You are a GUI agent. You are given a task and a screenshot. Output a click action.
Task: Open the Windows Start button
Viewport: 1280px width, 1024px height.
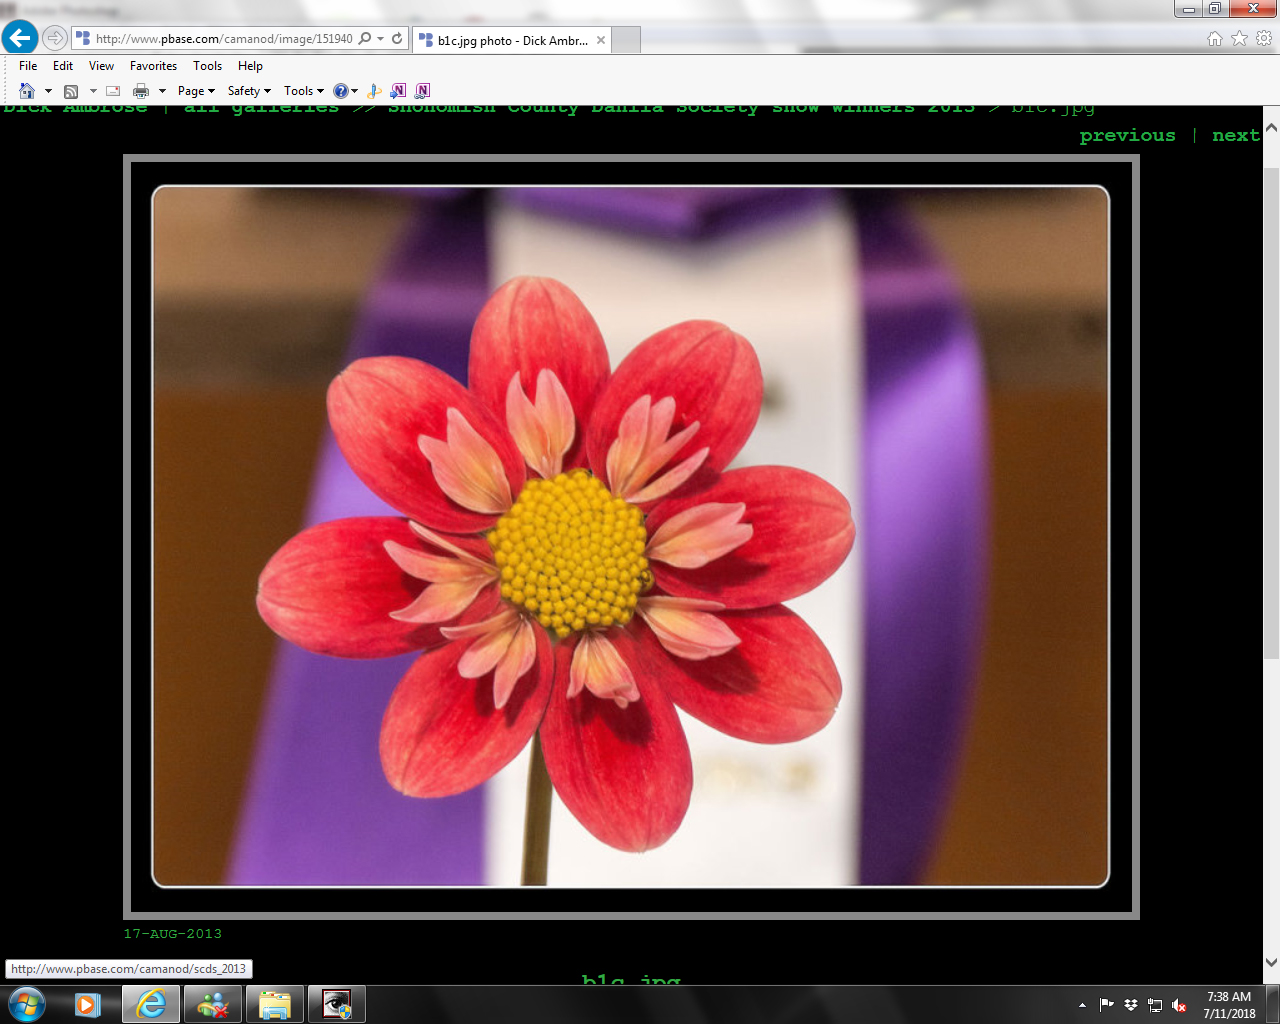[x=26, y=1004]
